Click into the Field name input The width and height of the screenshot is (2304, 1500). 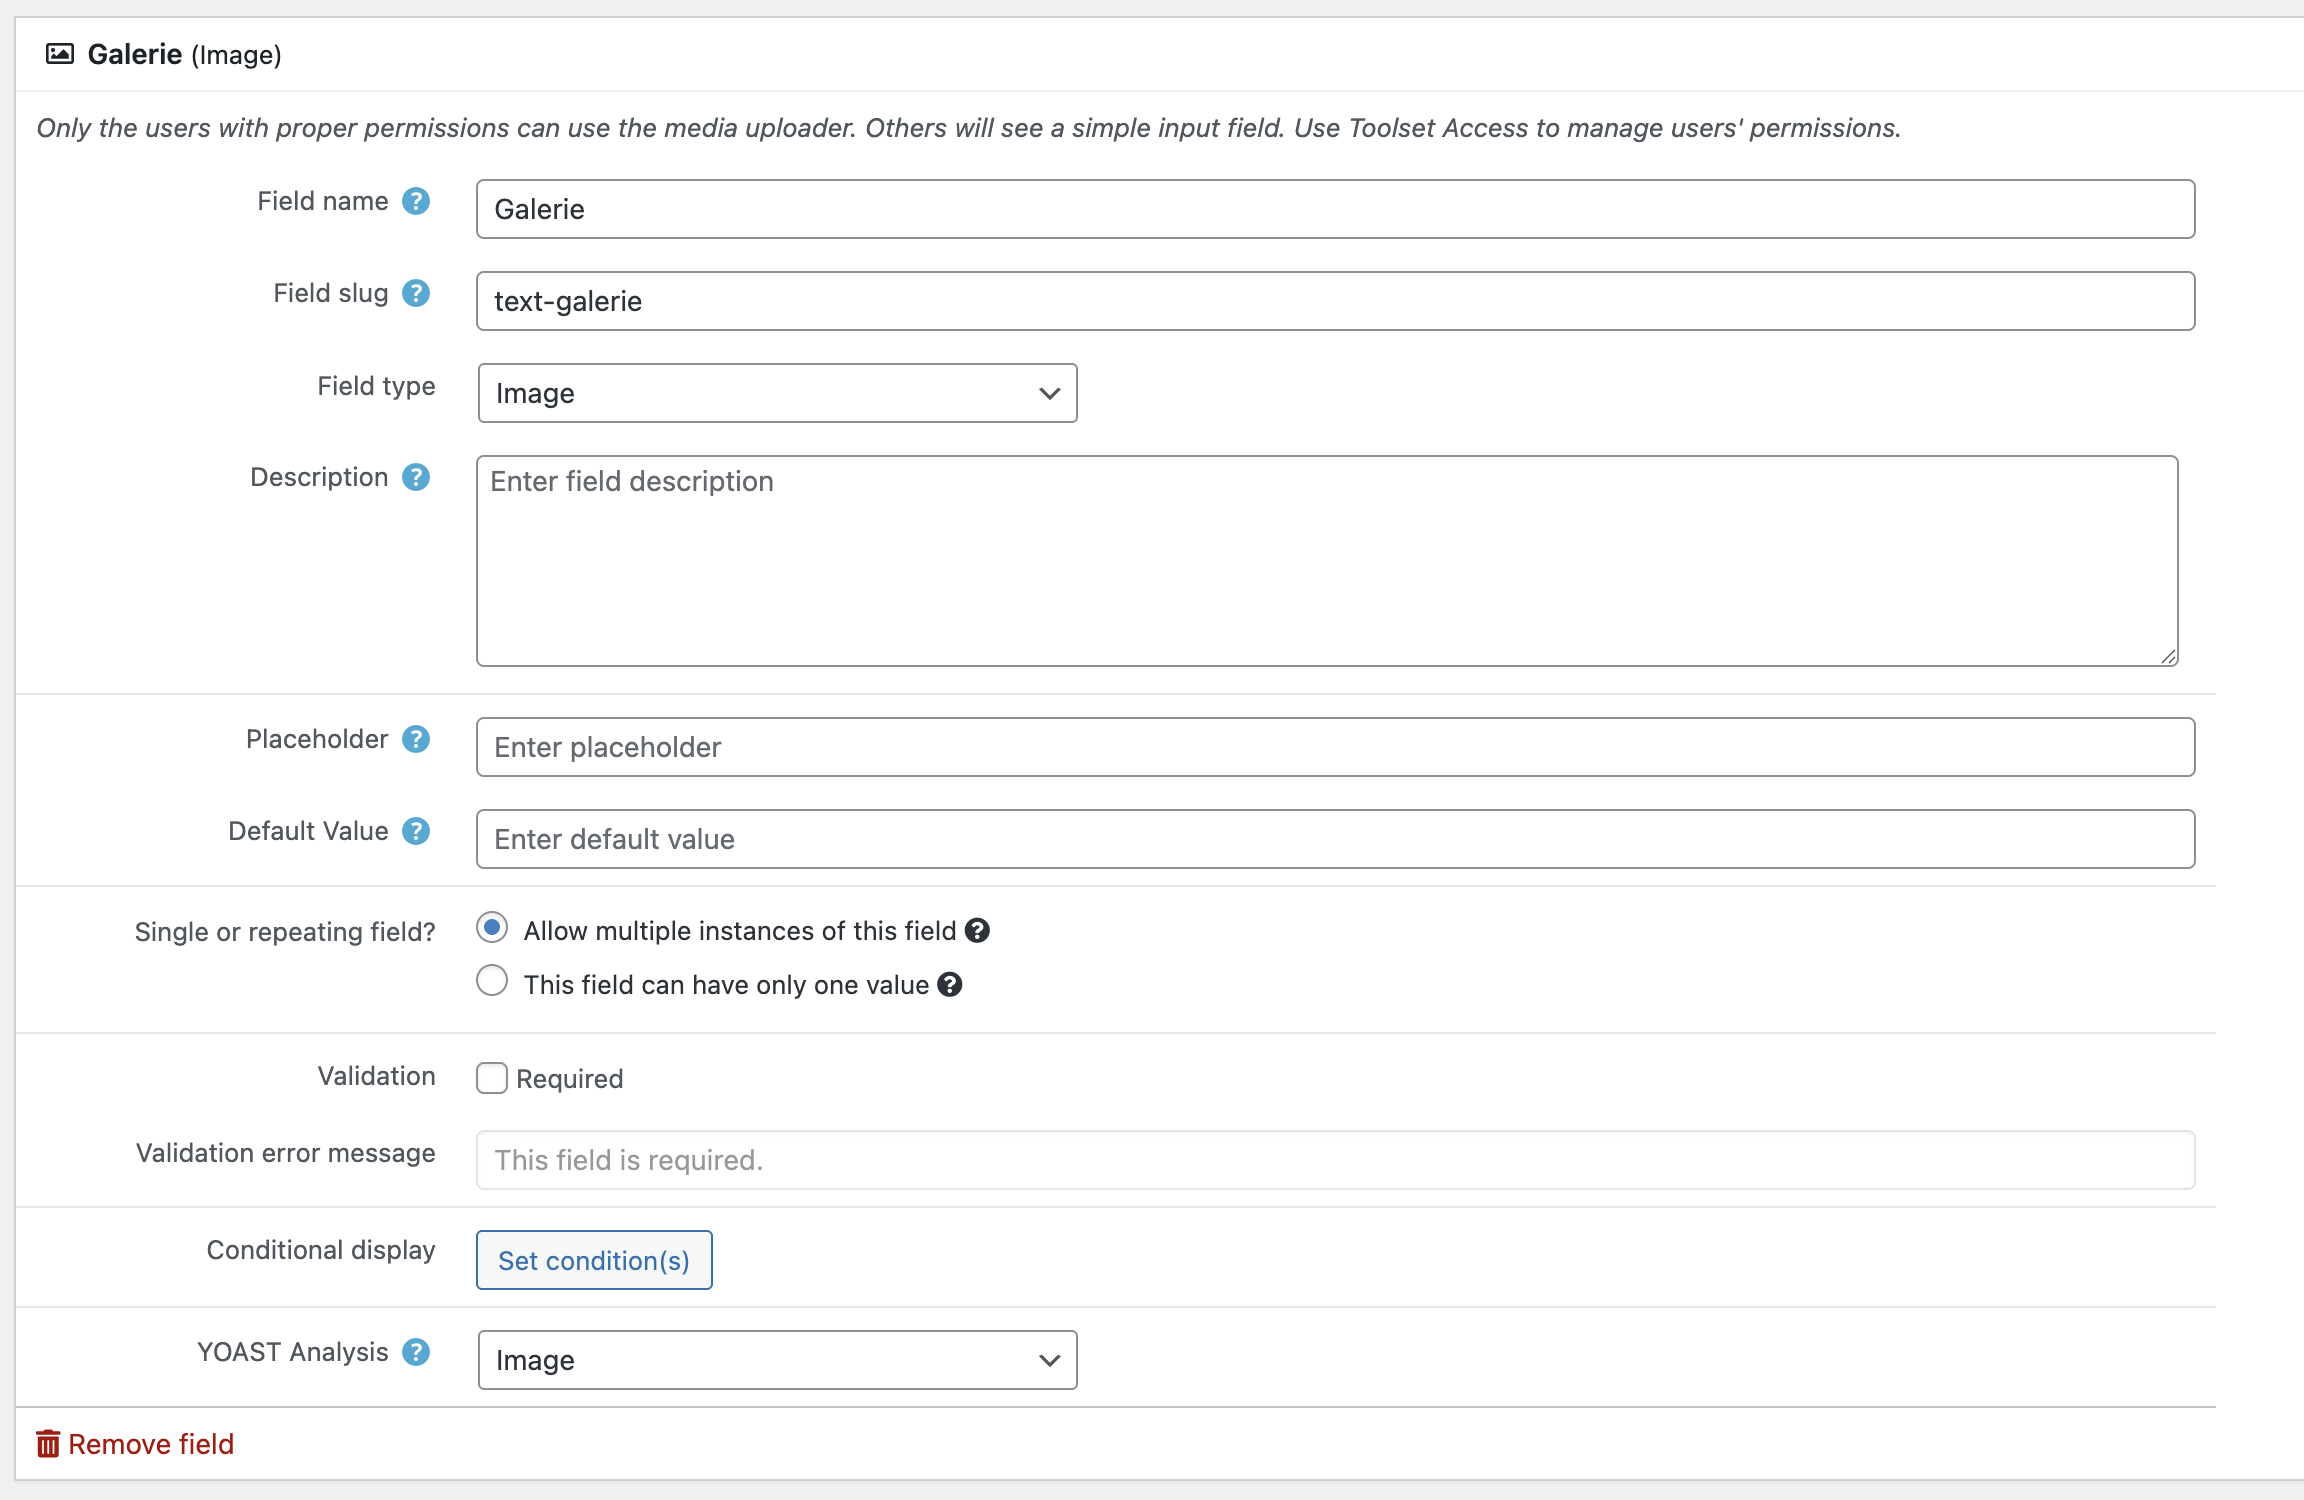1335,209
